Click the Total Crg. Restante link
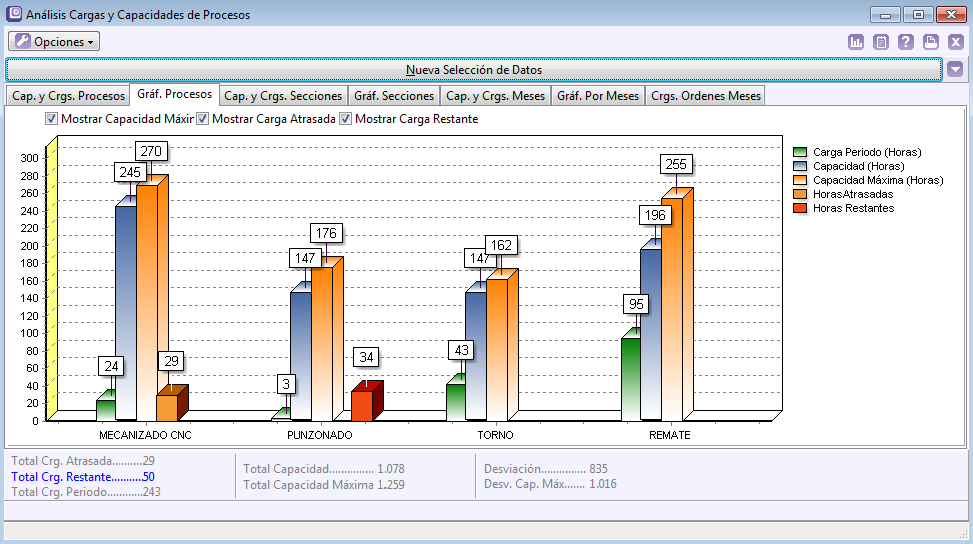 pyautogui.click(x=82, y=477)
